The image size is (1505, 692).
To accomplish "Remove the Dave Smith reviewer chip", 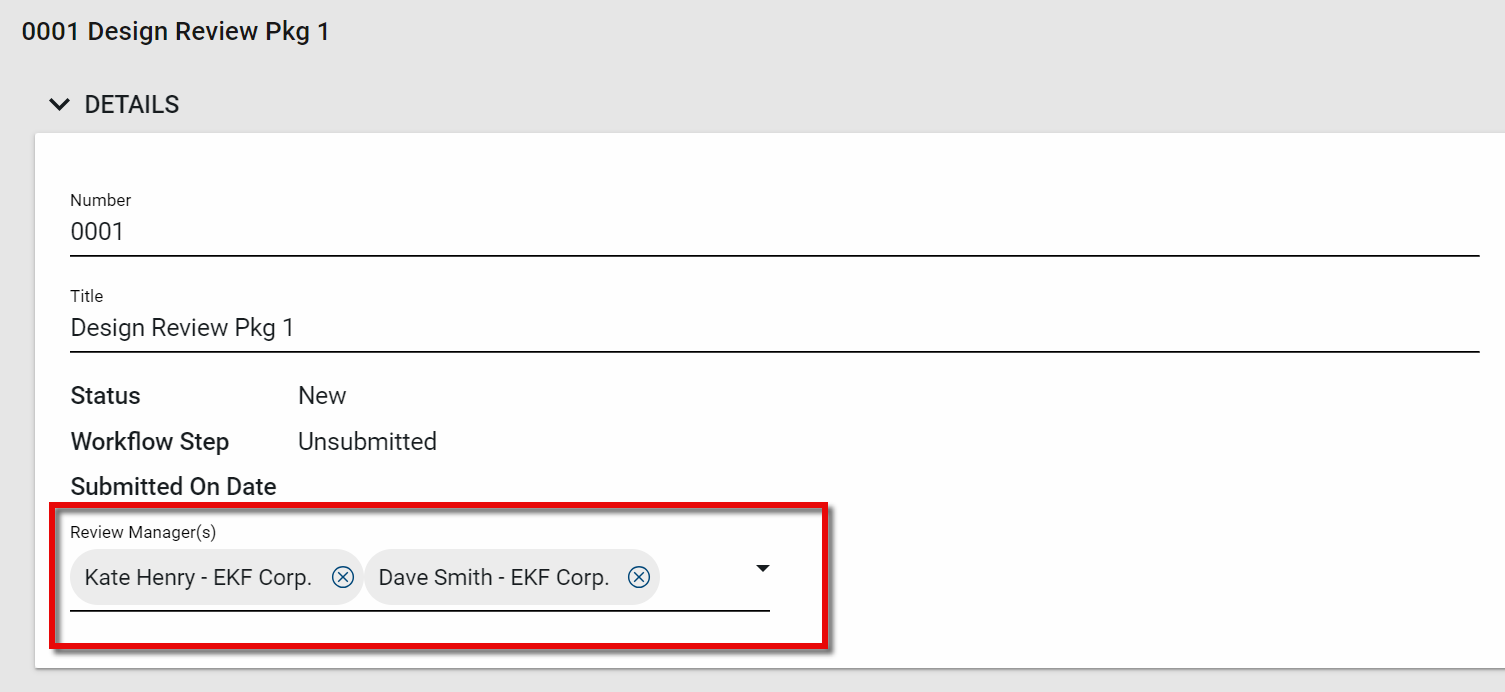I will pos(639,577).
